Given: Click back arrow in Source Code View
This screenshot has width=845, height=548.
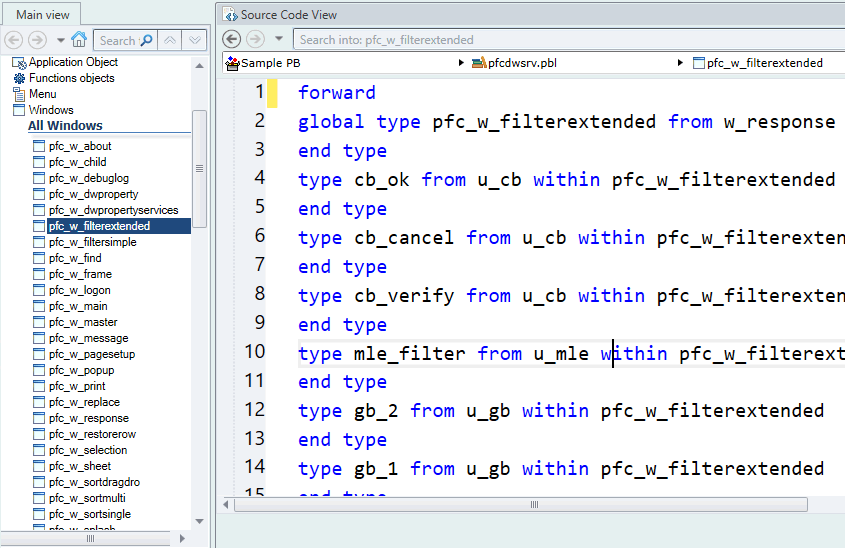Looking at the screenshot, I should click(x=232, y=39).
